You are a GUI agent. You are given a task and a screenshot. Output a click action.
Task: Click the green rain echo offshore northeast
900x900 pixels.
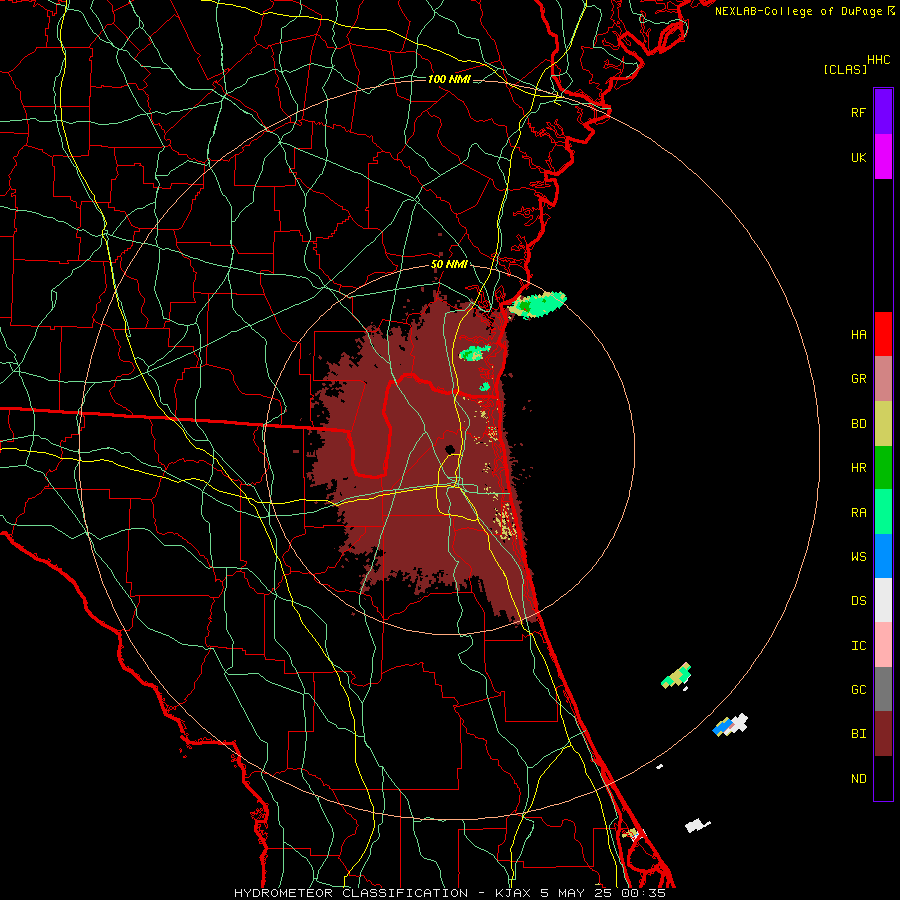(538, 305)
